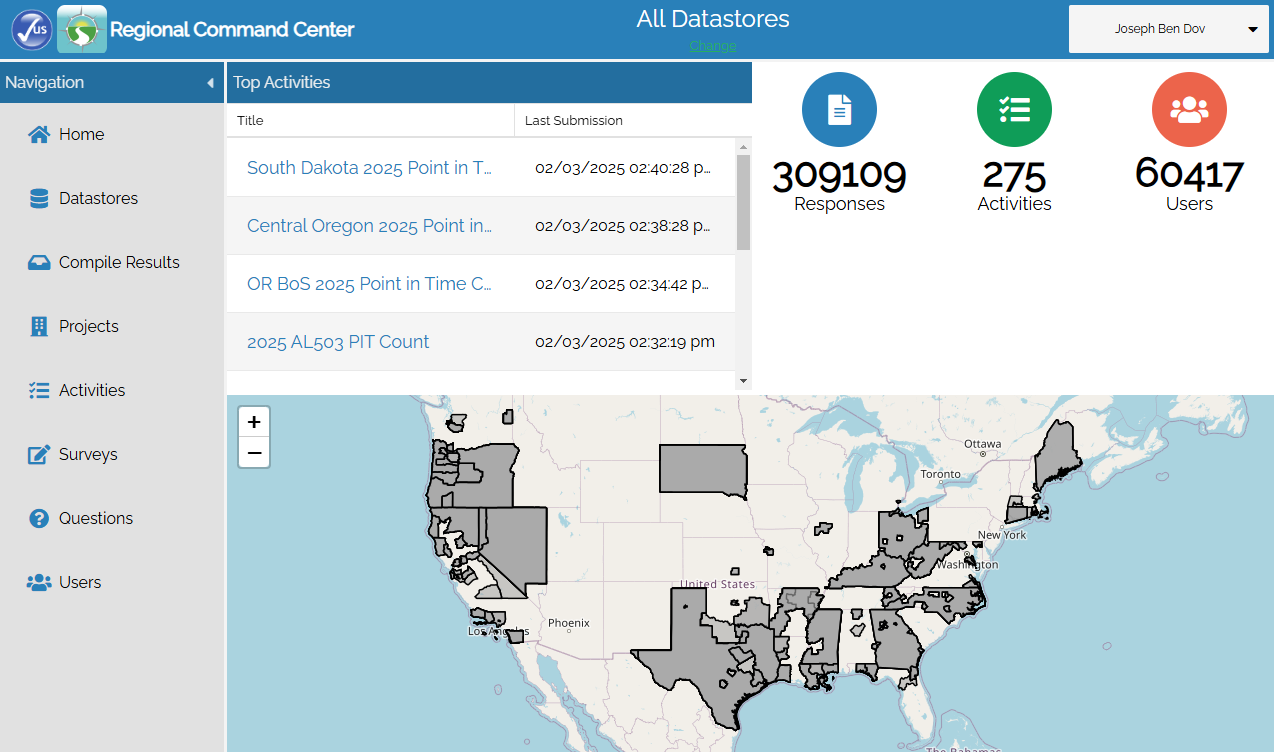
Task: Sort by Last Submission column header
Action: tap(574, 121)
